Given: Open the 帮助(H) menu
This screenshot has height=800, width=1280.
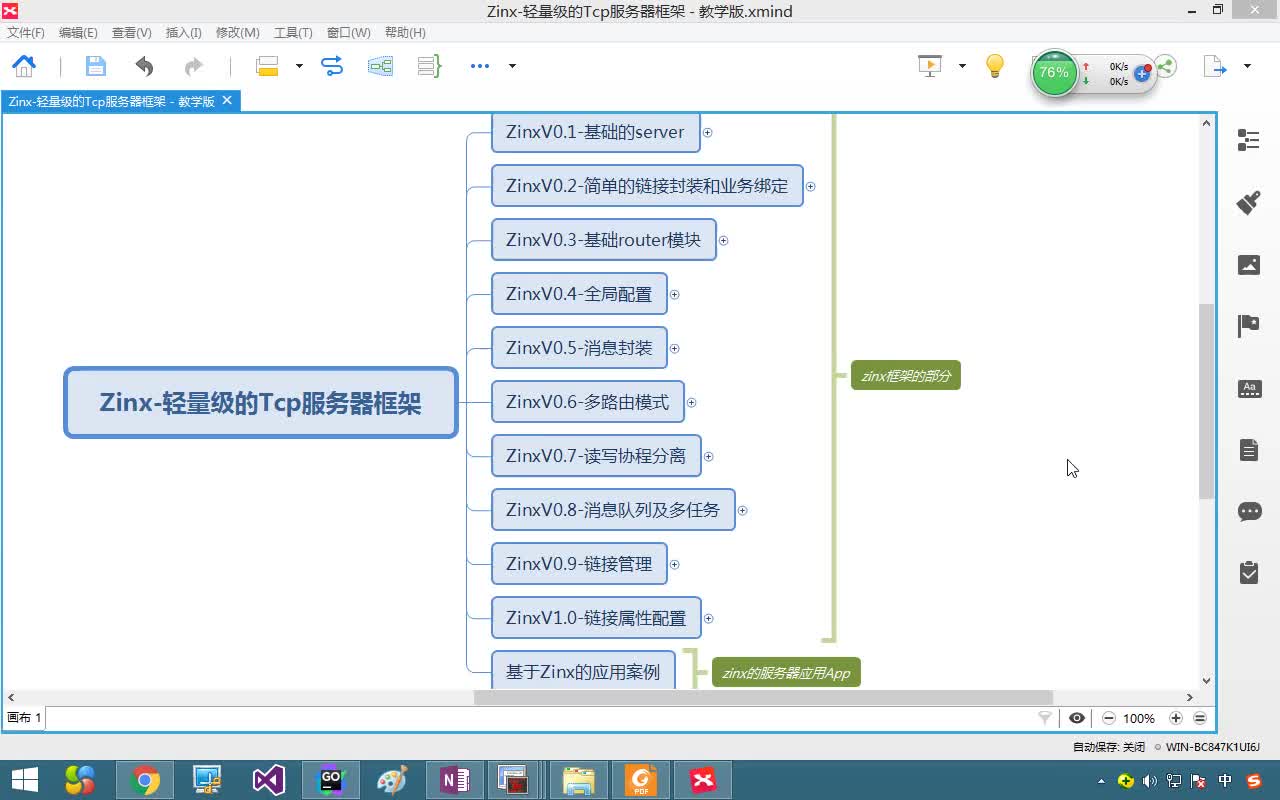Looking at the screenshot, I should coord(405,33).
